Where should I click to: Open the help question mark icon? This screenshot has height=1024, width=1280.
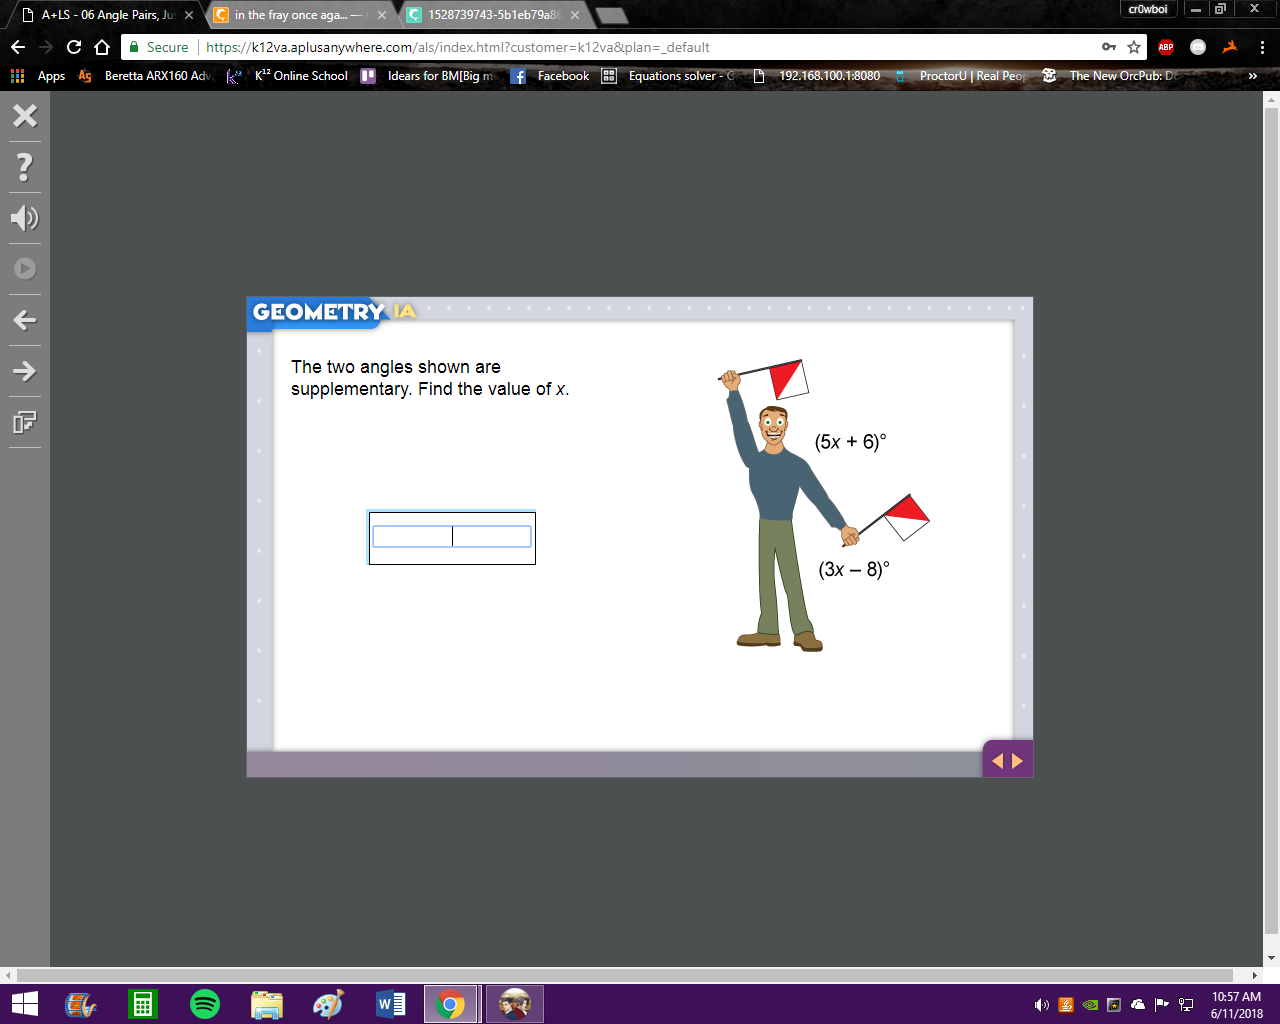tap(25, 167)
